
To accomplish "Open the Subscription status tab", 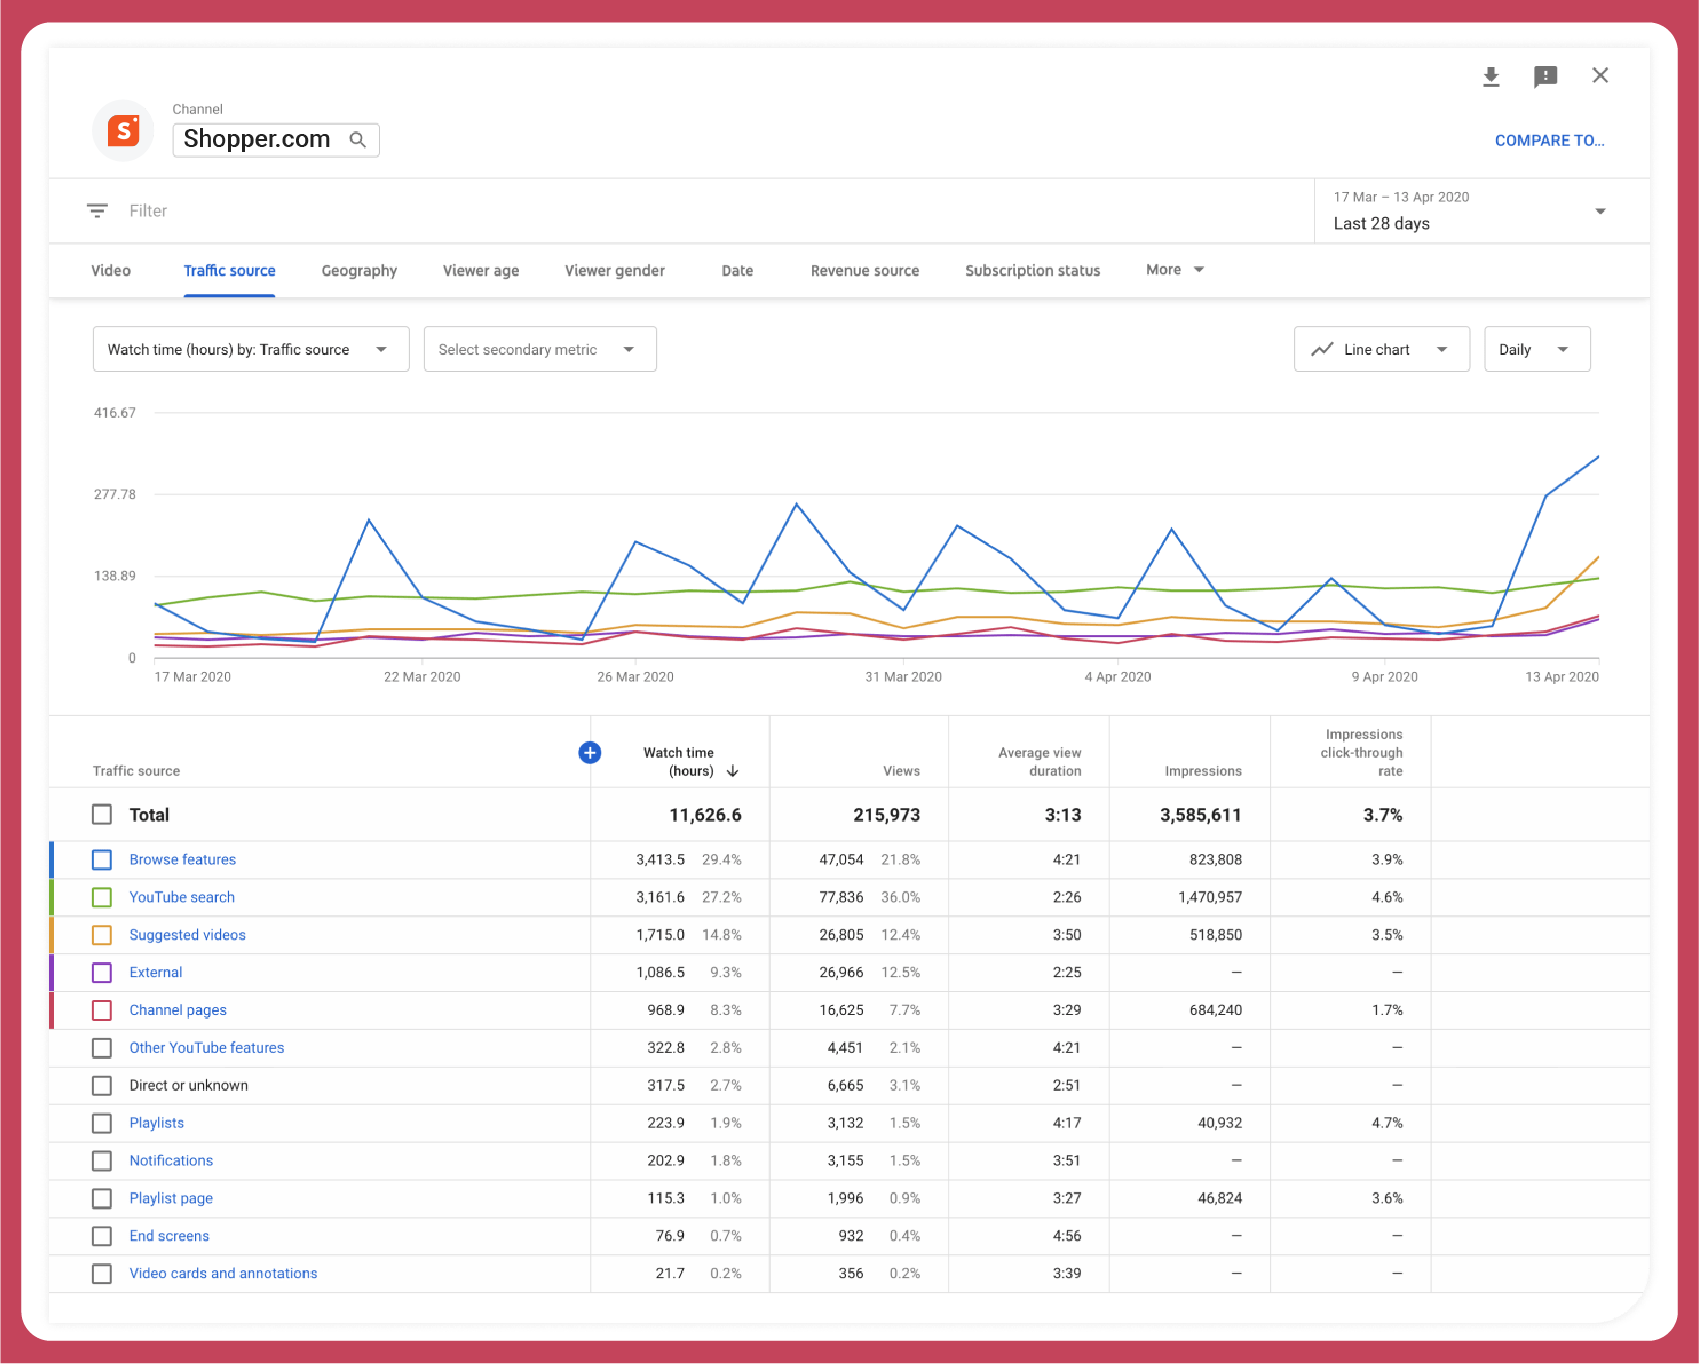I will point(1032,271).
